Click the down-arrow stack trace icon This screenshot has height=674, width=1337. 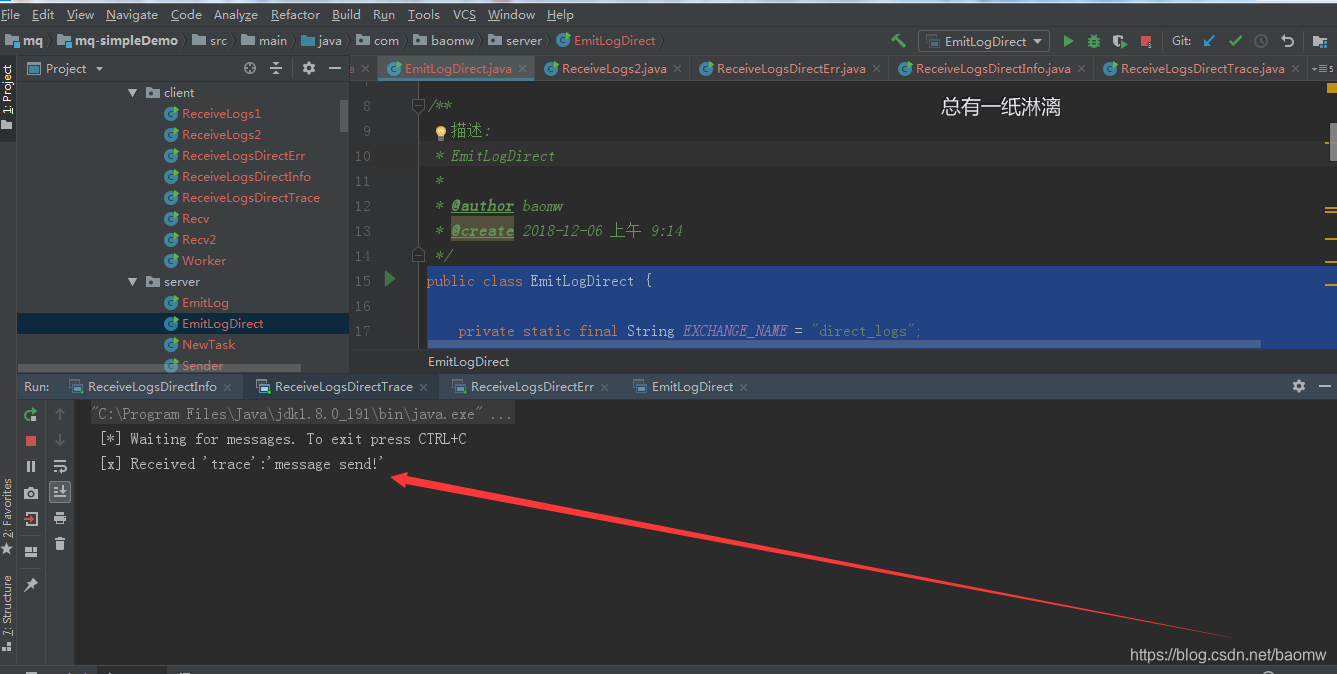click(60, 440)
